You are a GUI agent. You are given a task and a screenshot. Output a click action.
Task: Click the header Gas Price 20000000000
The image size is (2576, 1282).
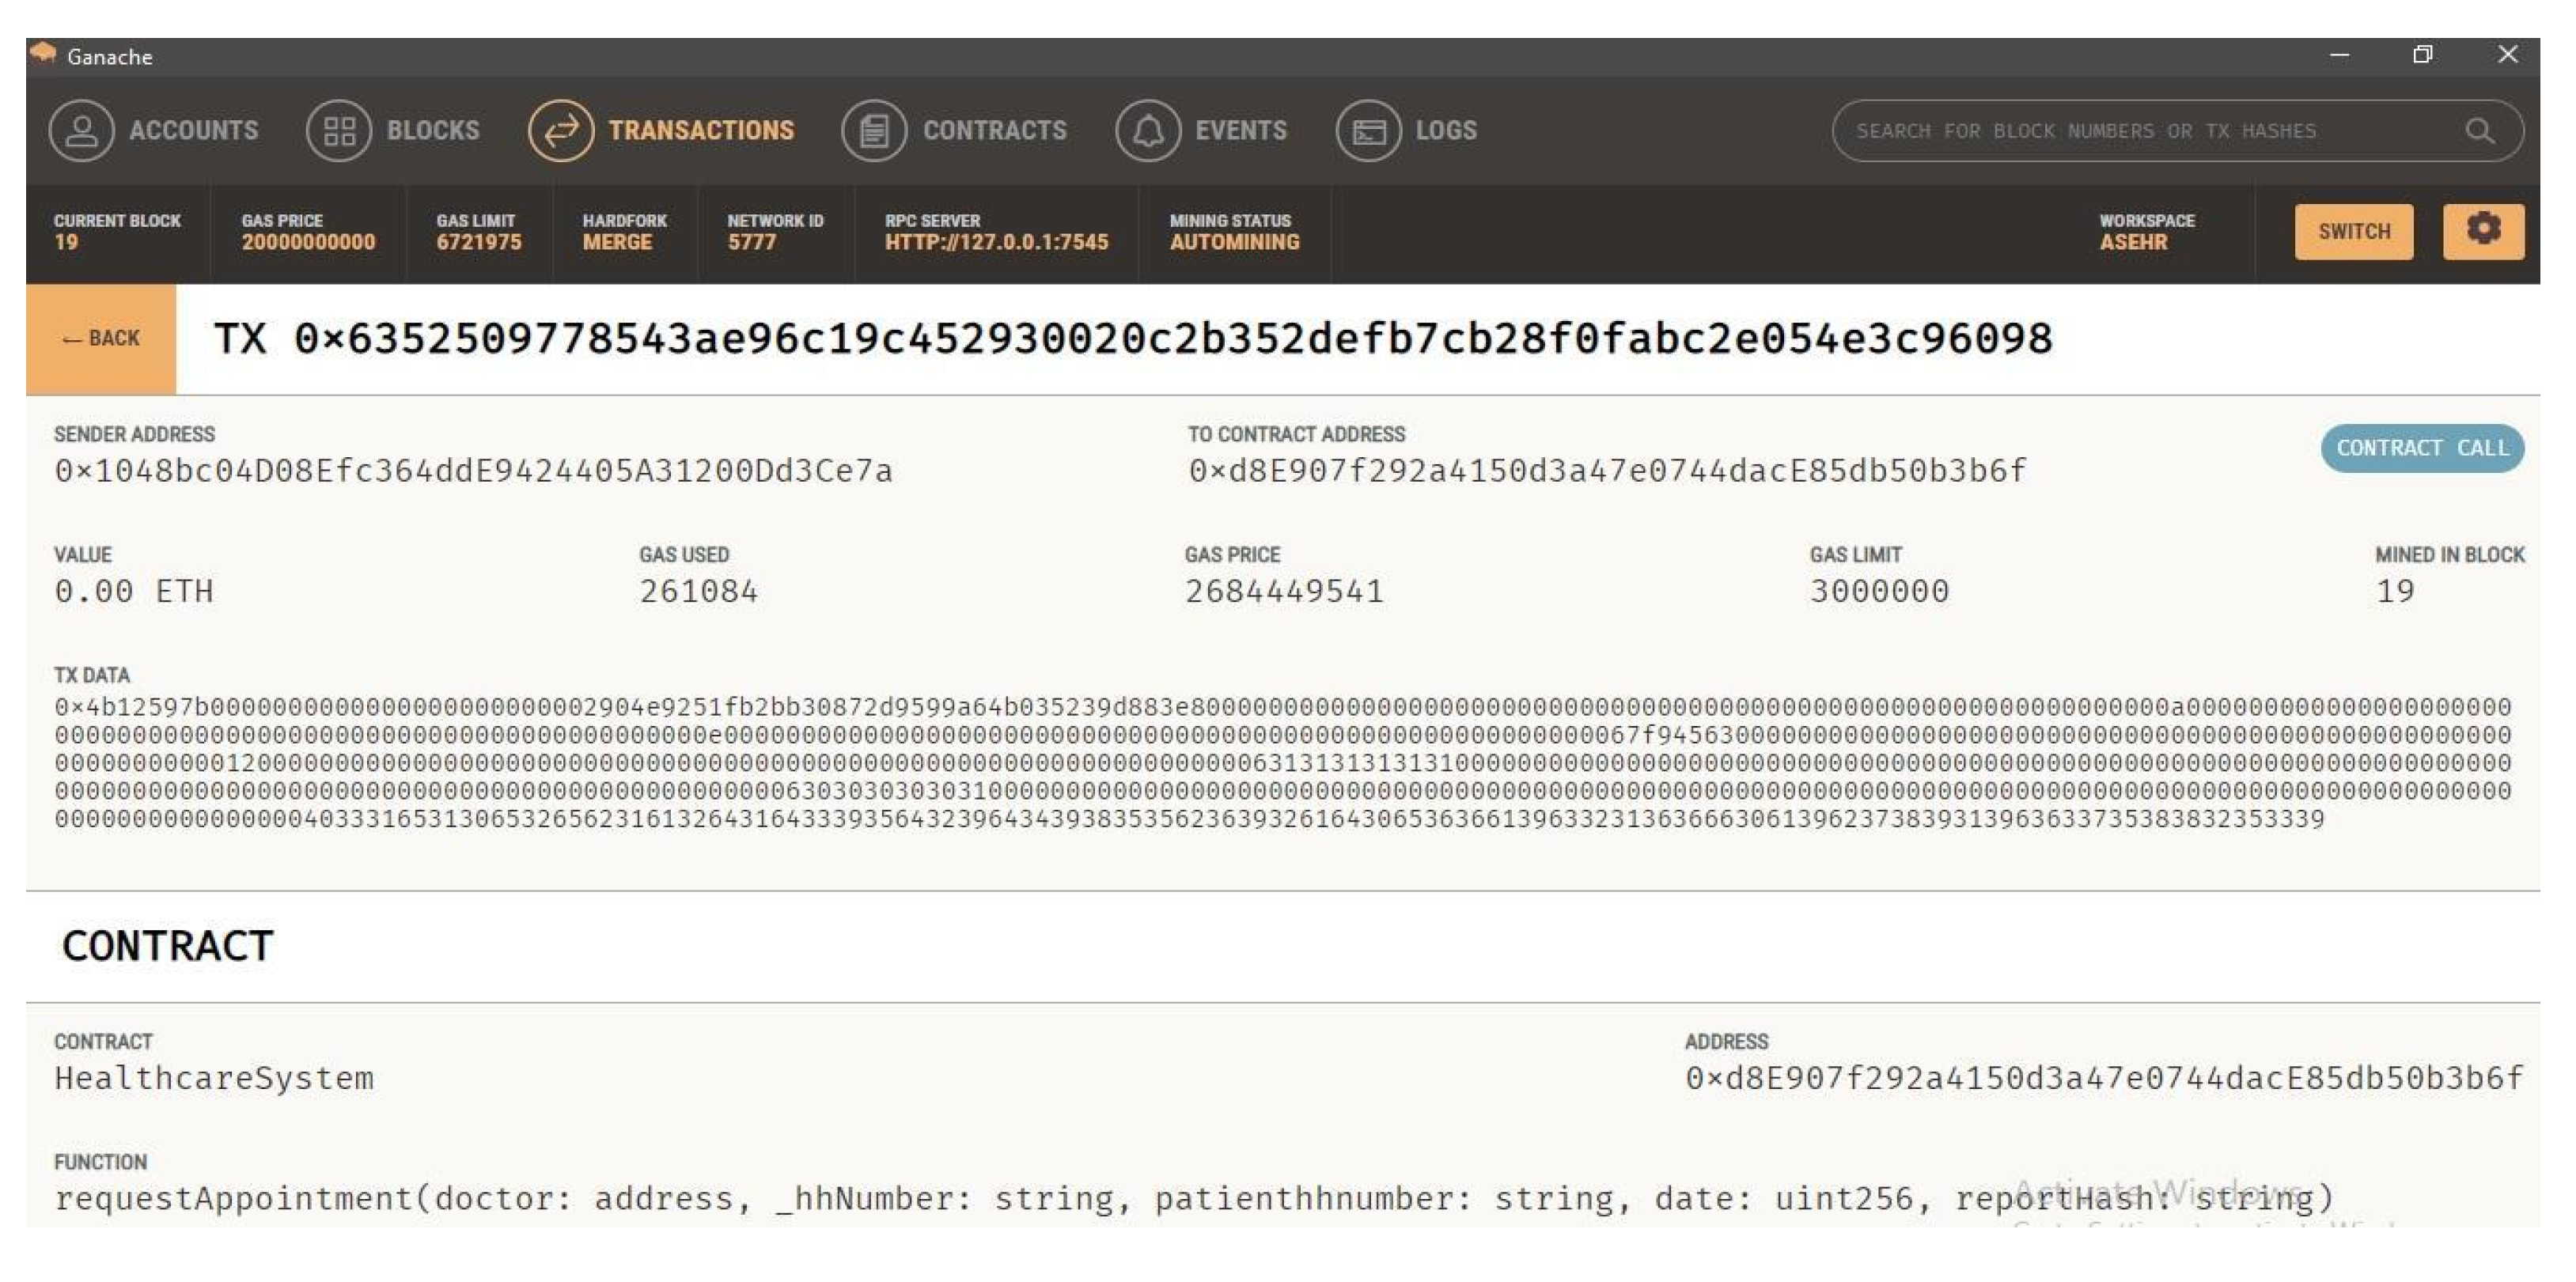[308, 232]
